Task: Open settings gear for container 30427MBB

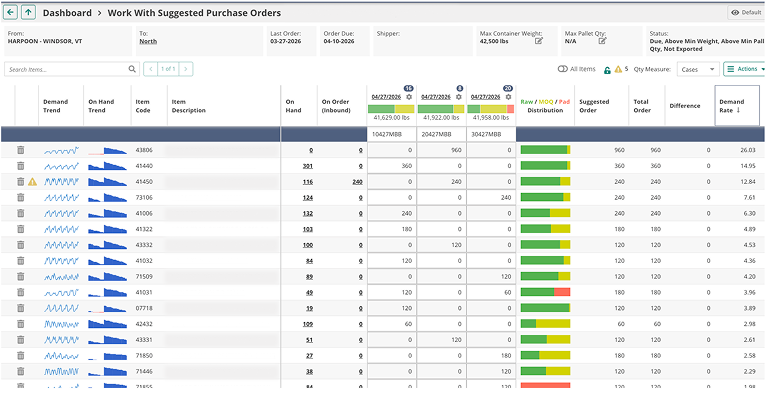Action: [508, 97]
